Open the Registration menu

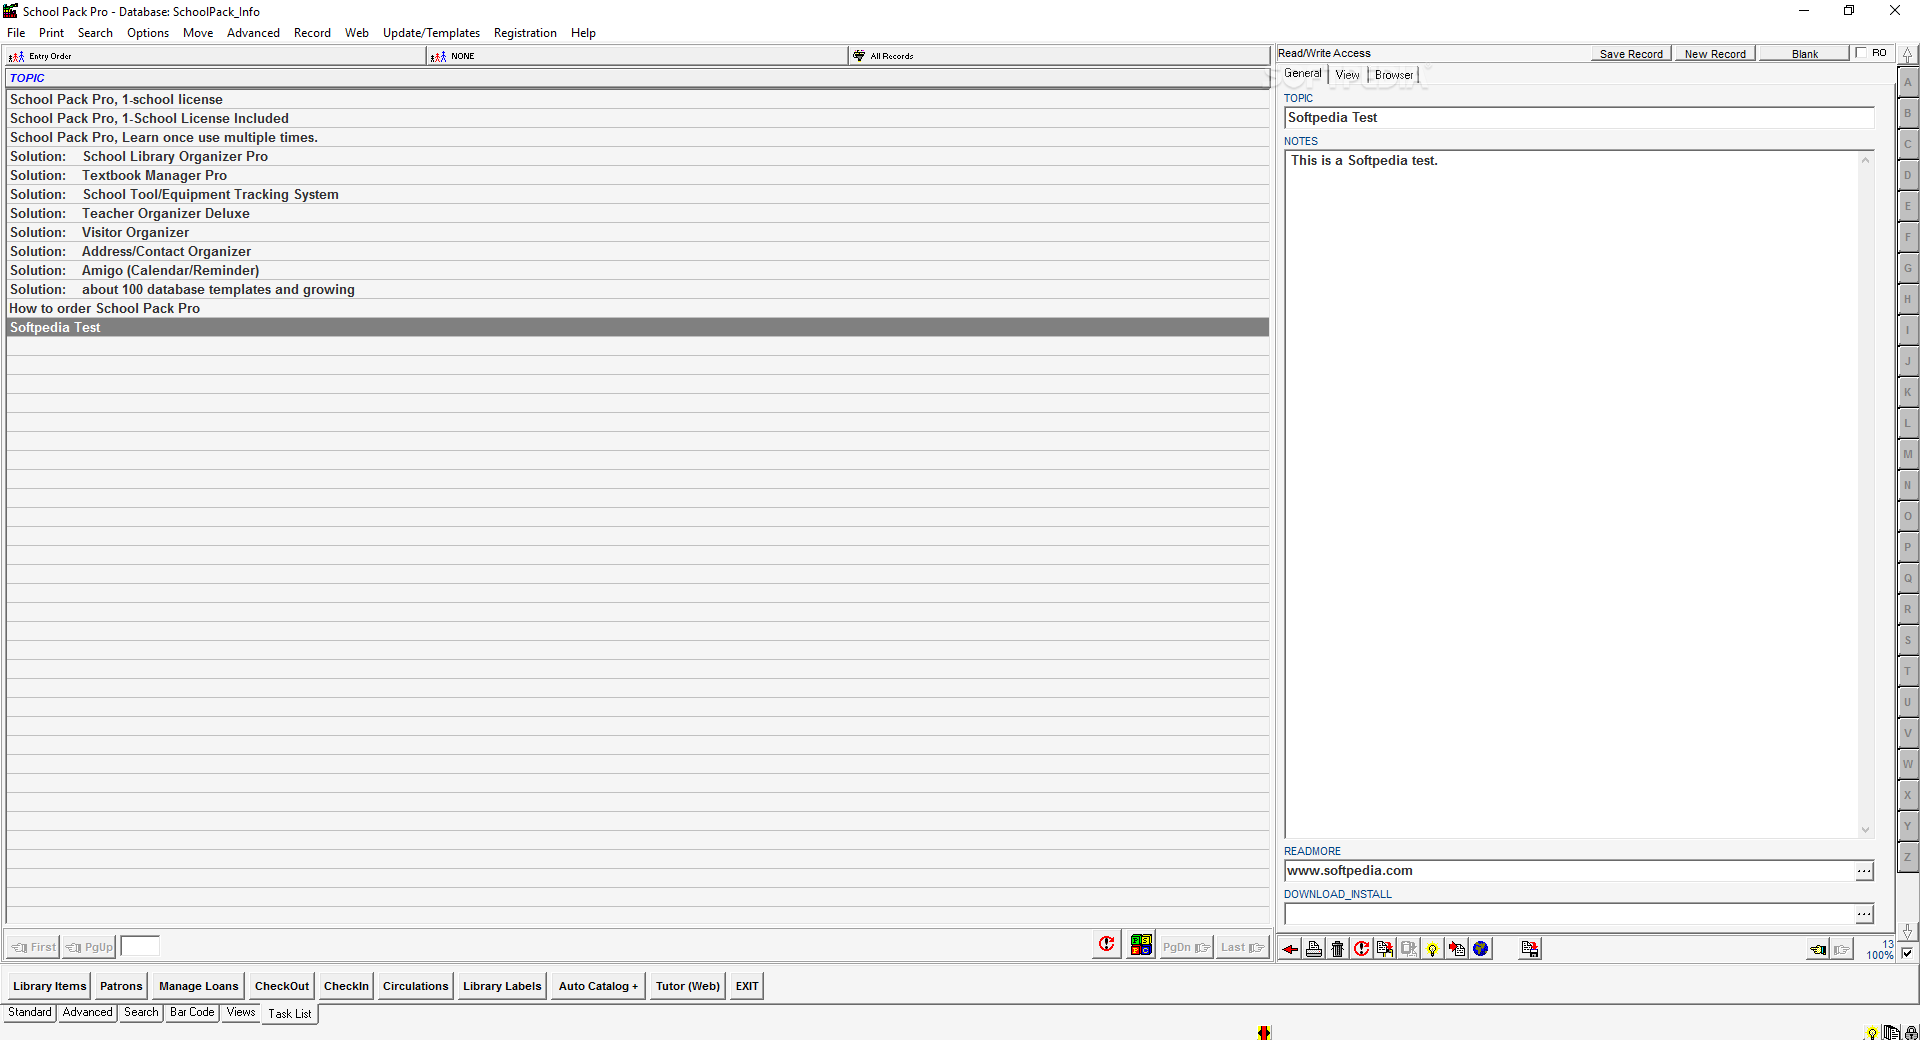(525, 33)
